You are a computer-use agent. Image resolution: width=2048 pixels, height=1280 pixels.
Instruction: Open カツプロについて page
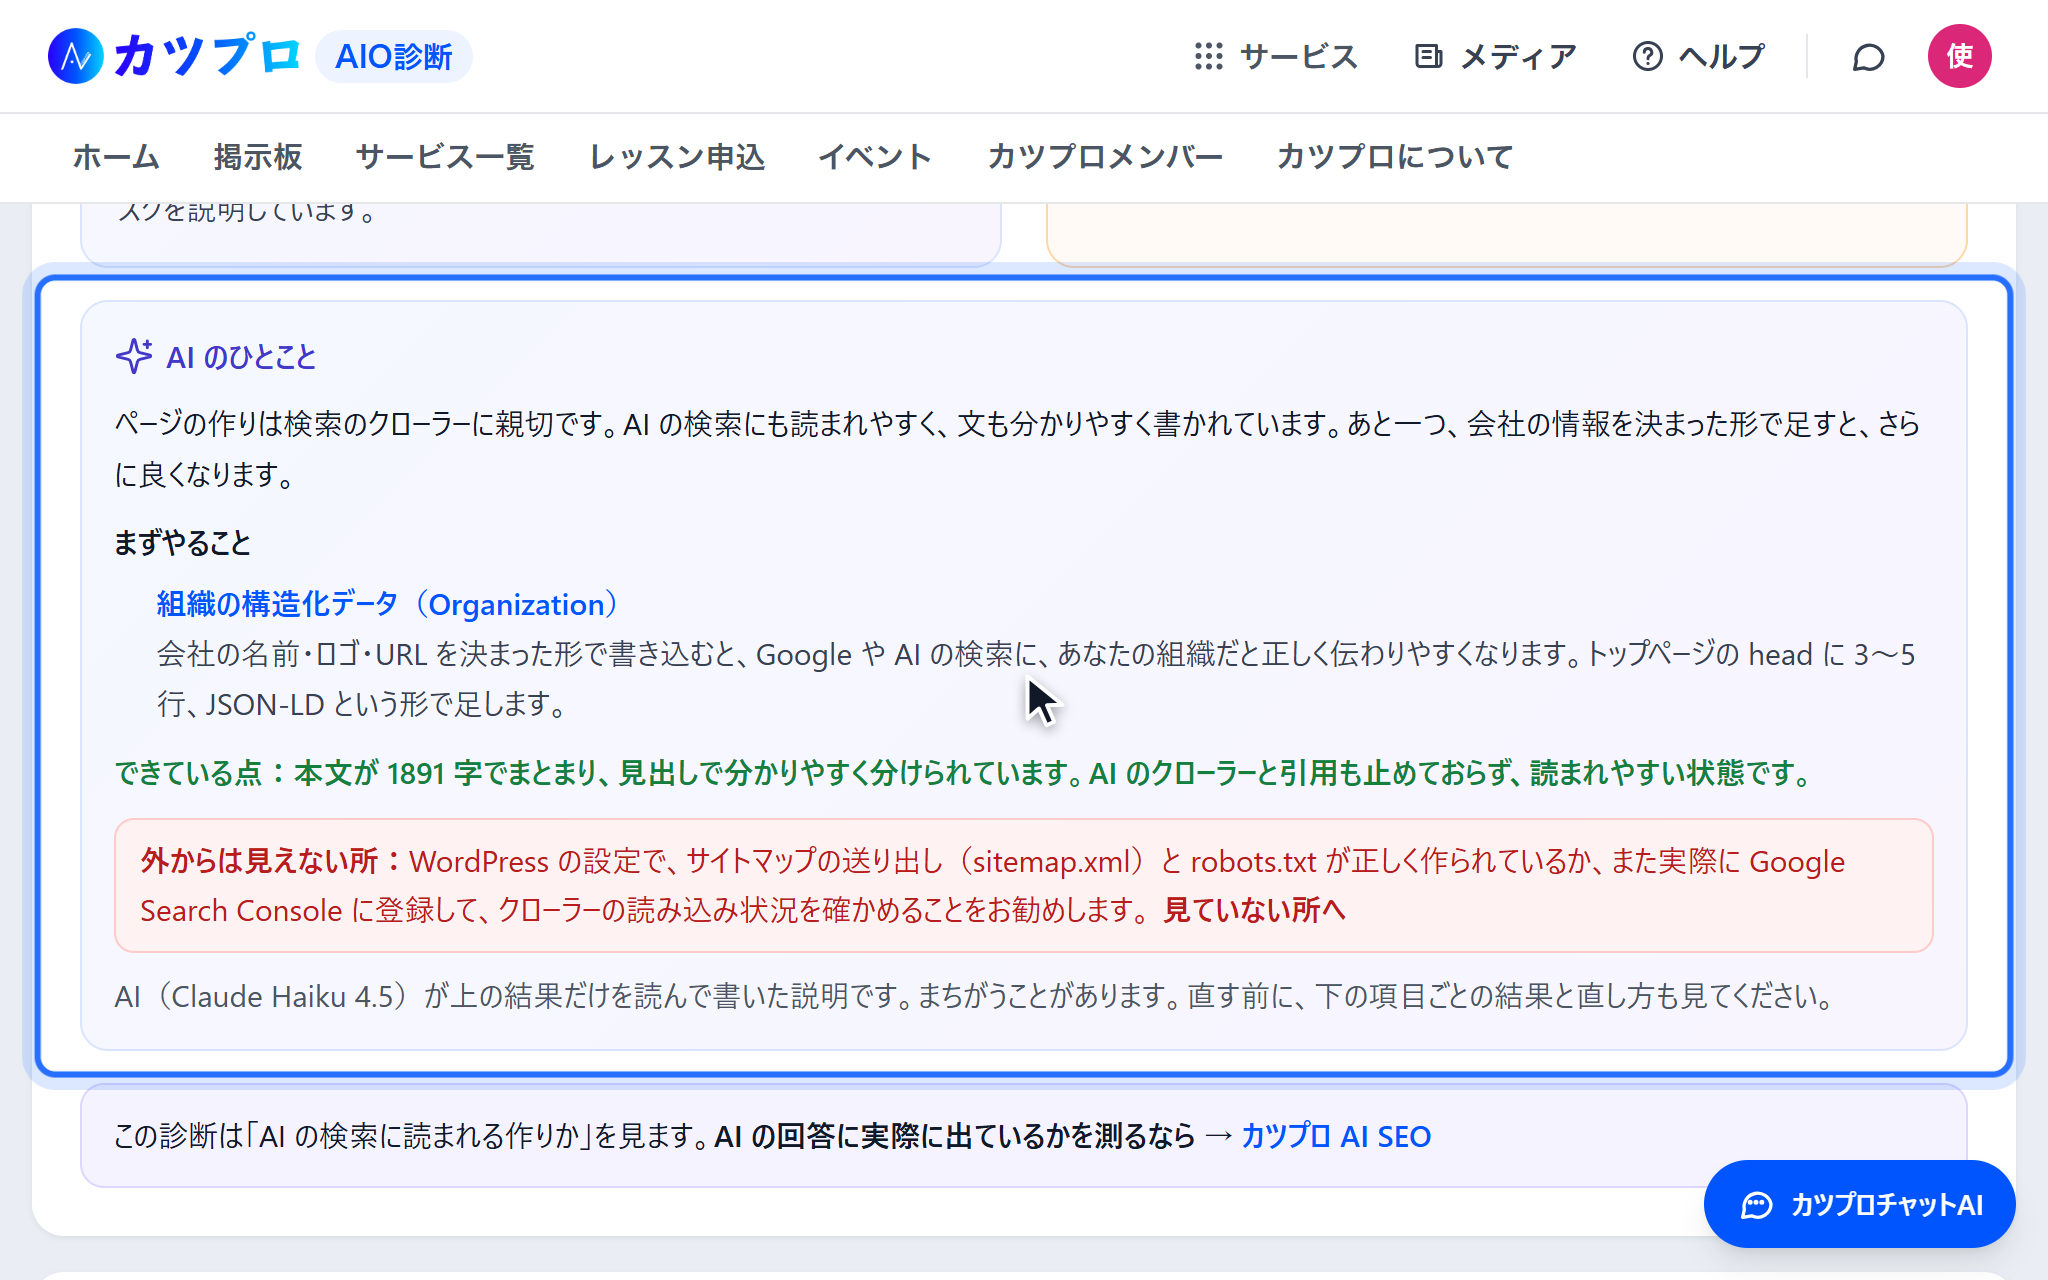click(x=1395, y=157)
